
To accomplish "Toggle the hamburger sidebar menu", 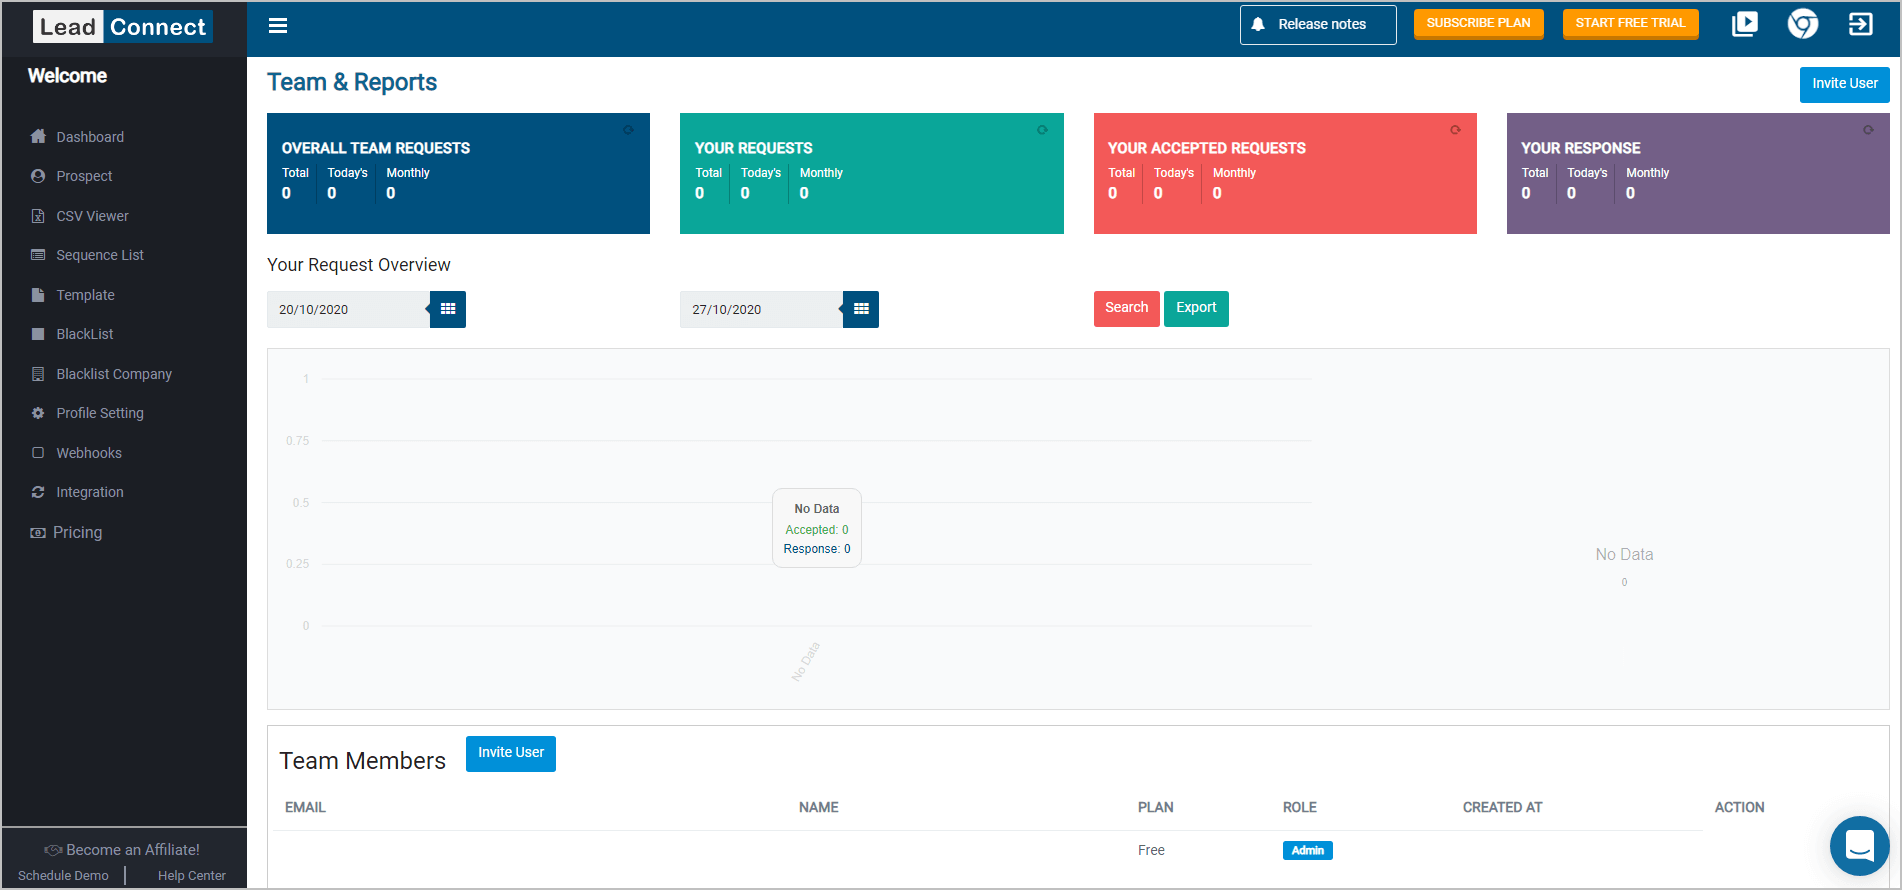I will (278, 26).
